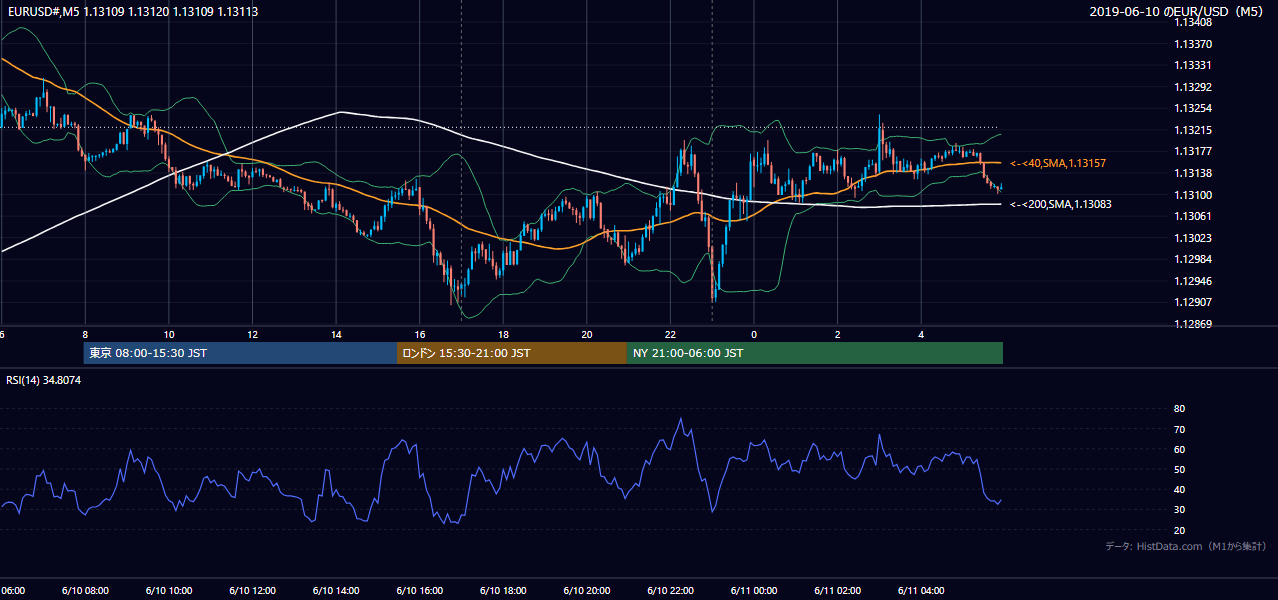Click the HistData.com data source credit
1278x600 pixels.
pos(1186,546)
